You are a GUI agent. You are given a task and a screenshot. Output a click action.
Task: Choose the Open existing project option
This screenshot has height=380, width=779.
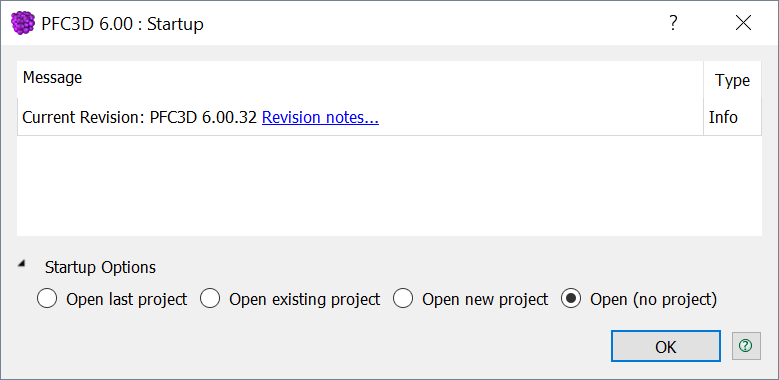click(210, 299)
